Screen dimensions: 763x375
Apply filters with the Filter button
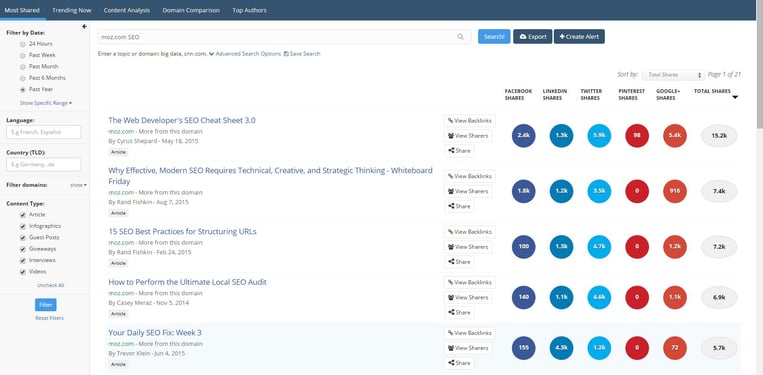click(46, 305)
